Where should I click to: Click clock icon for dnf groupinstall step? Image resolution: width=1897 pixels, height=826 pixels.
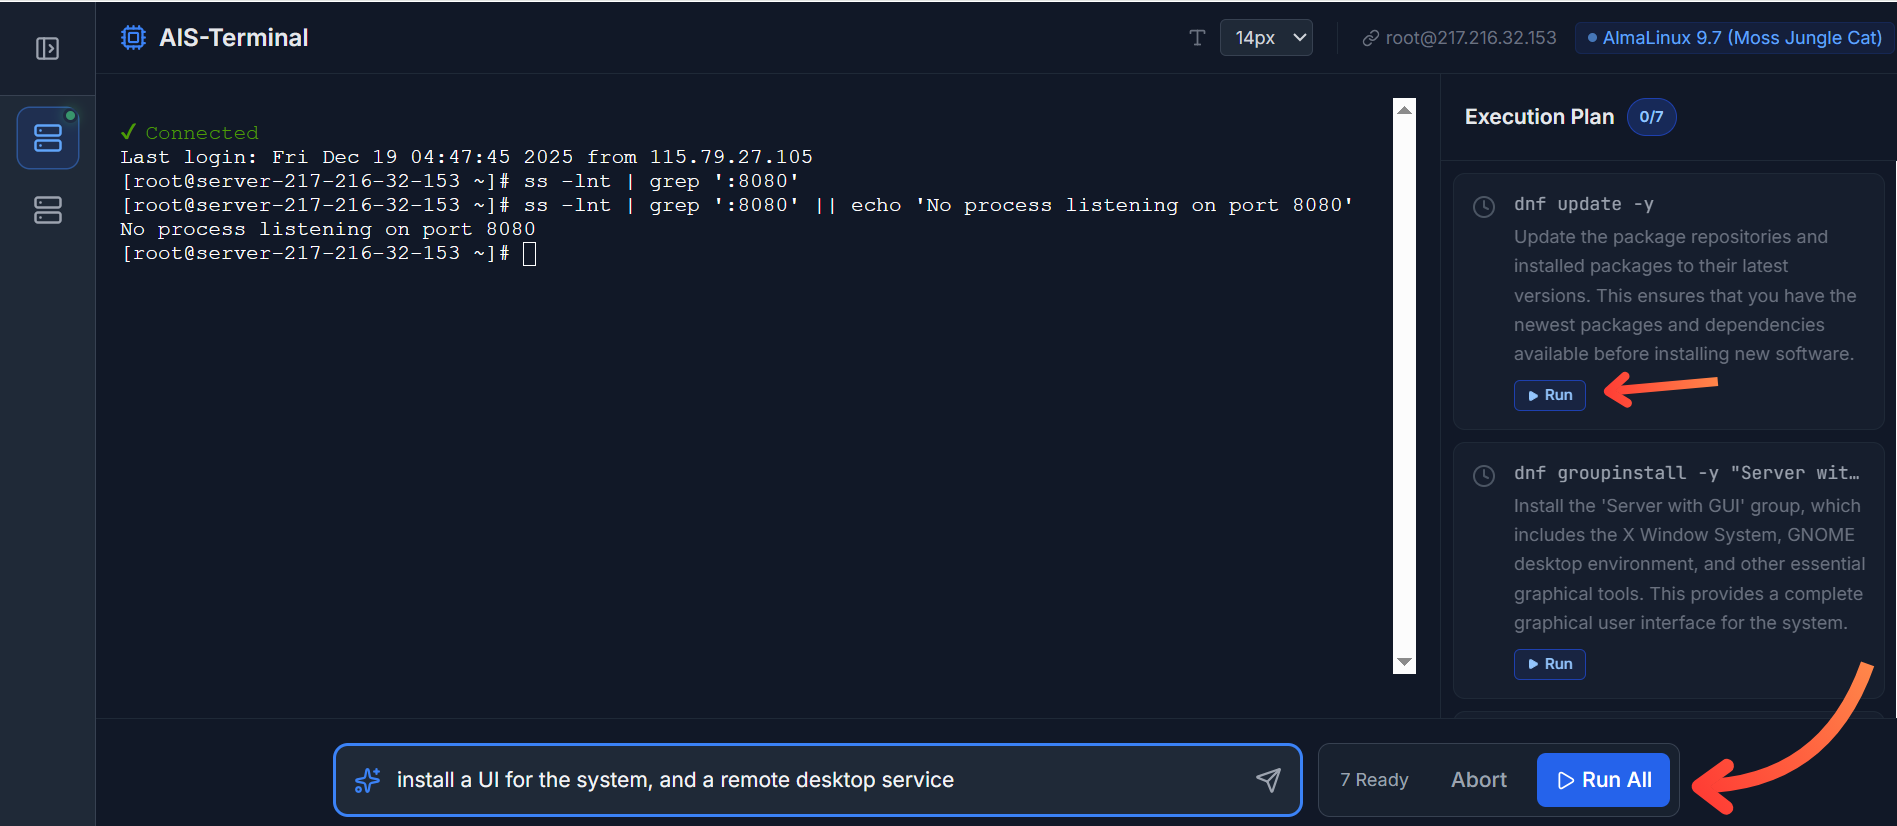(1484, 476)
